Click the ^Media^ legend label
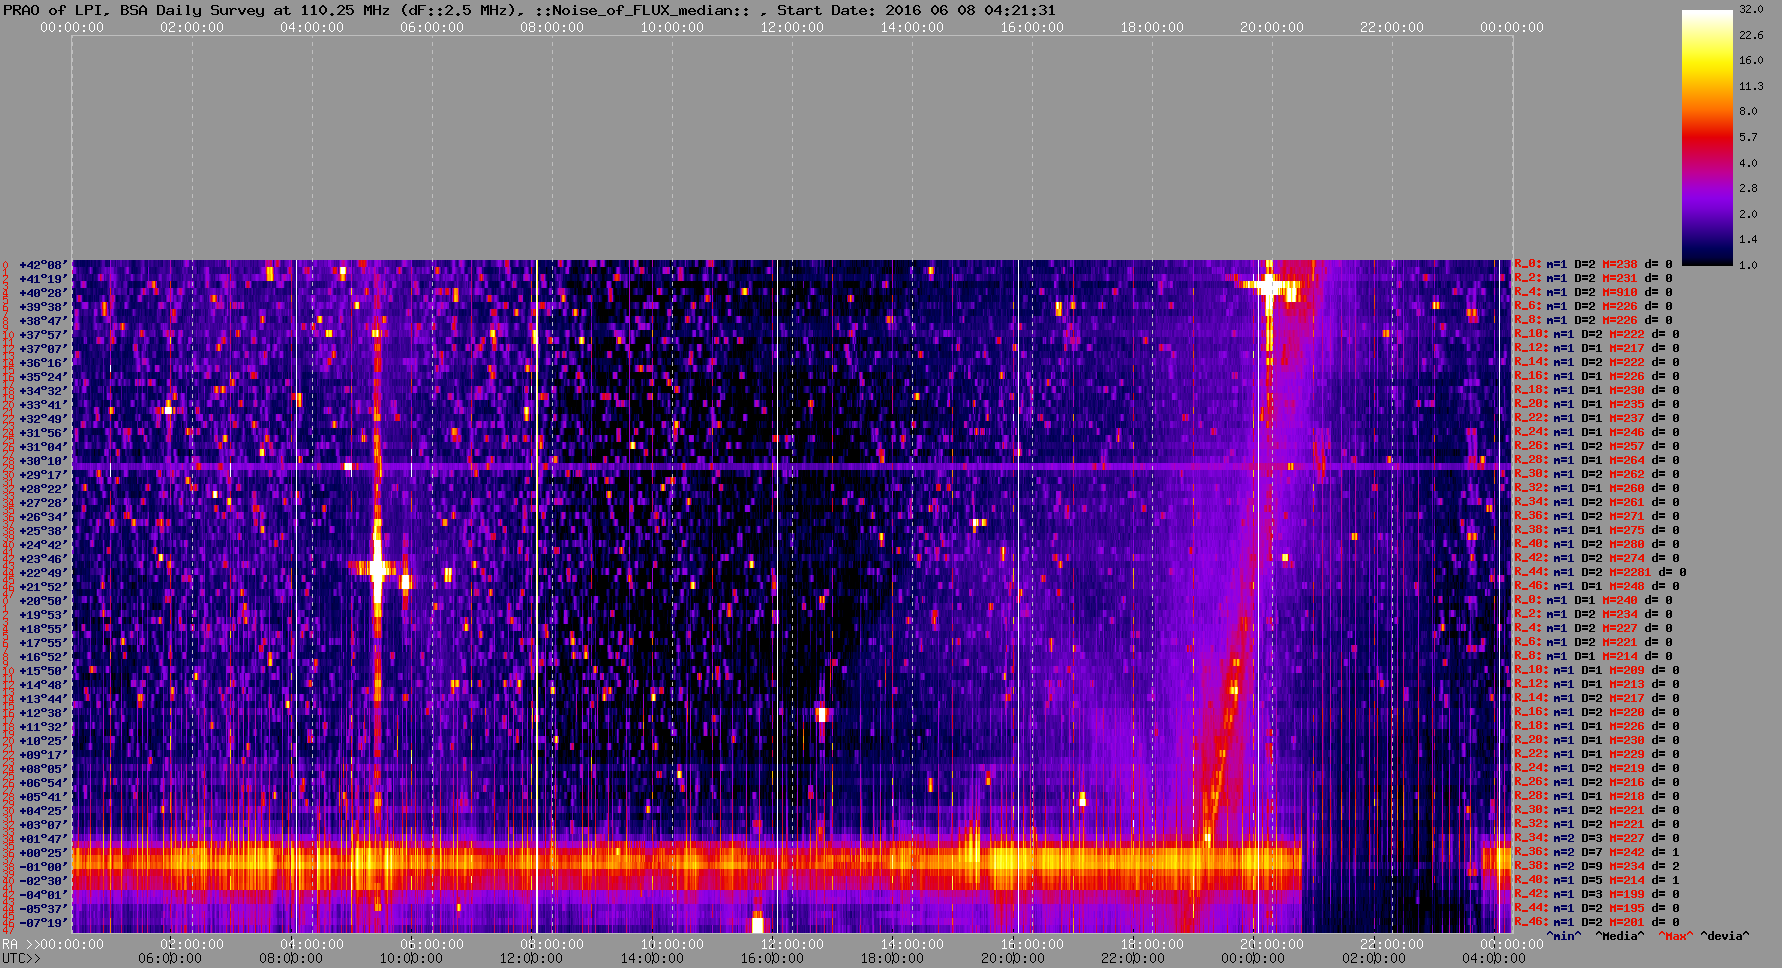The width and height of the screenshot is (1782, 968). (1620, 936)
